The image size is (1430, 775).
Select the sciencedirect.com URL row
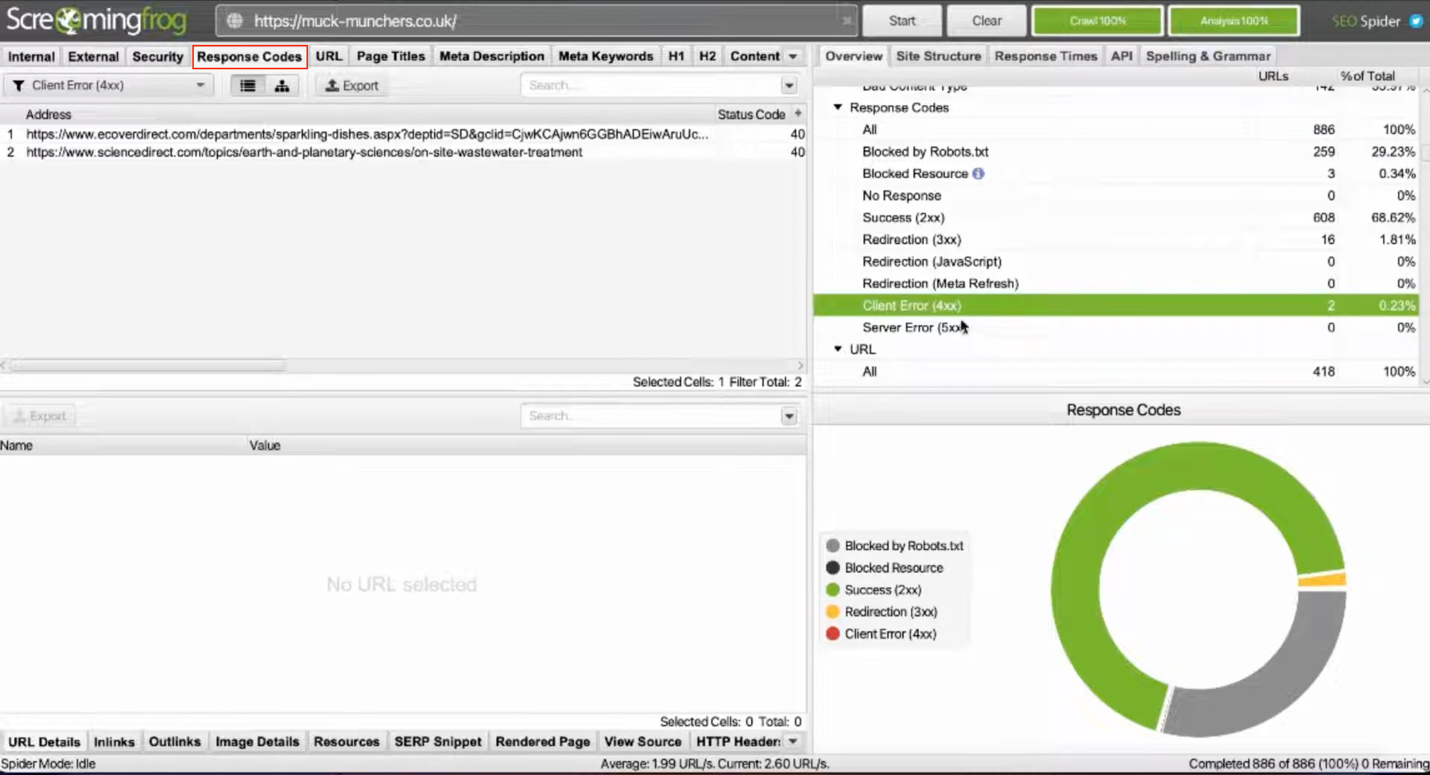click(x=403, y=152)
